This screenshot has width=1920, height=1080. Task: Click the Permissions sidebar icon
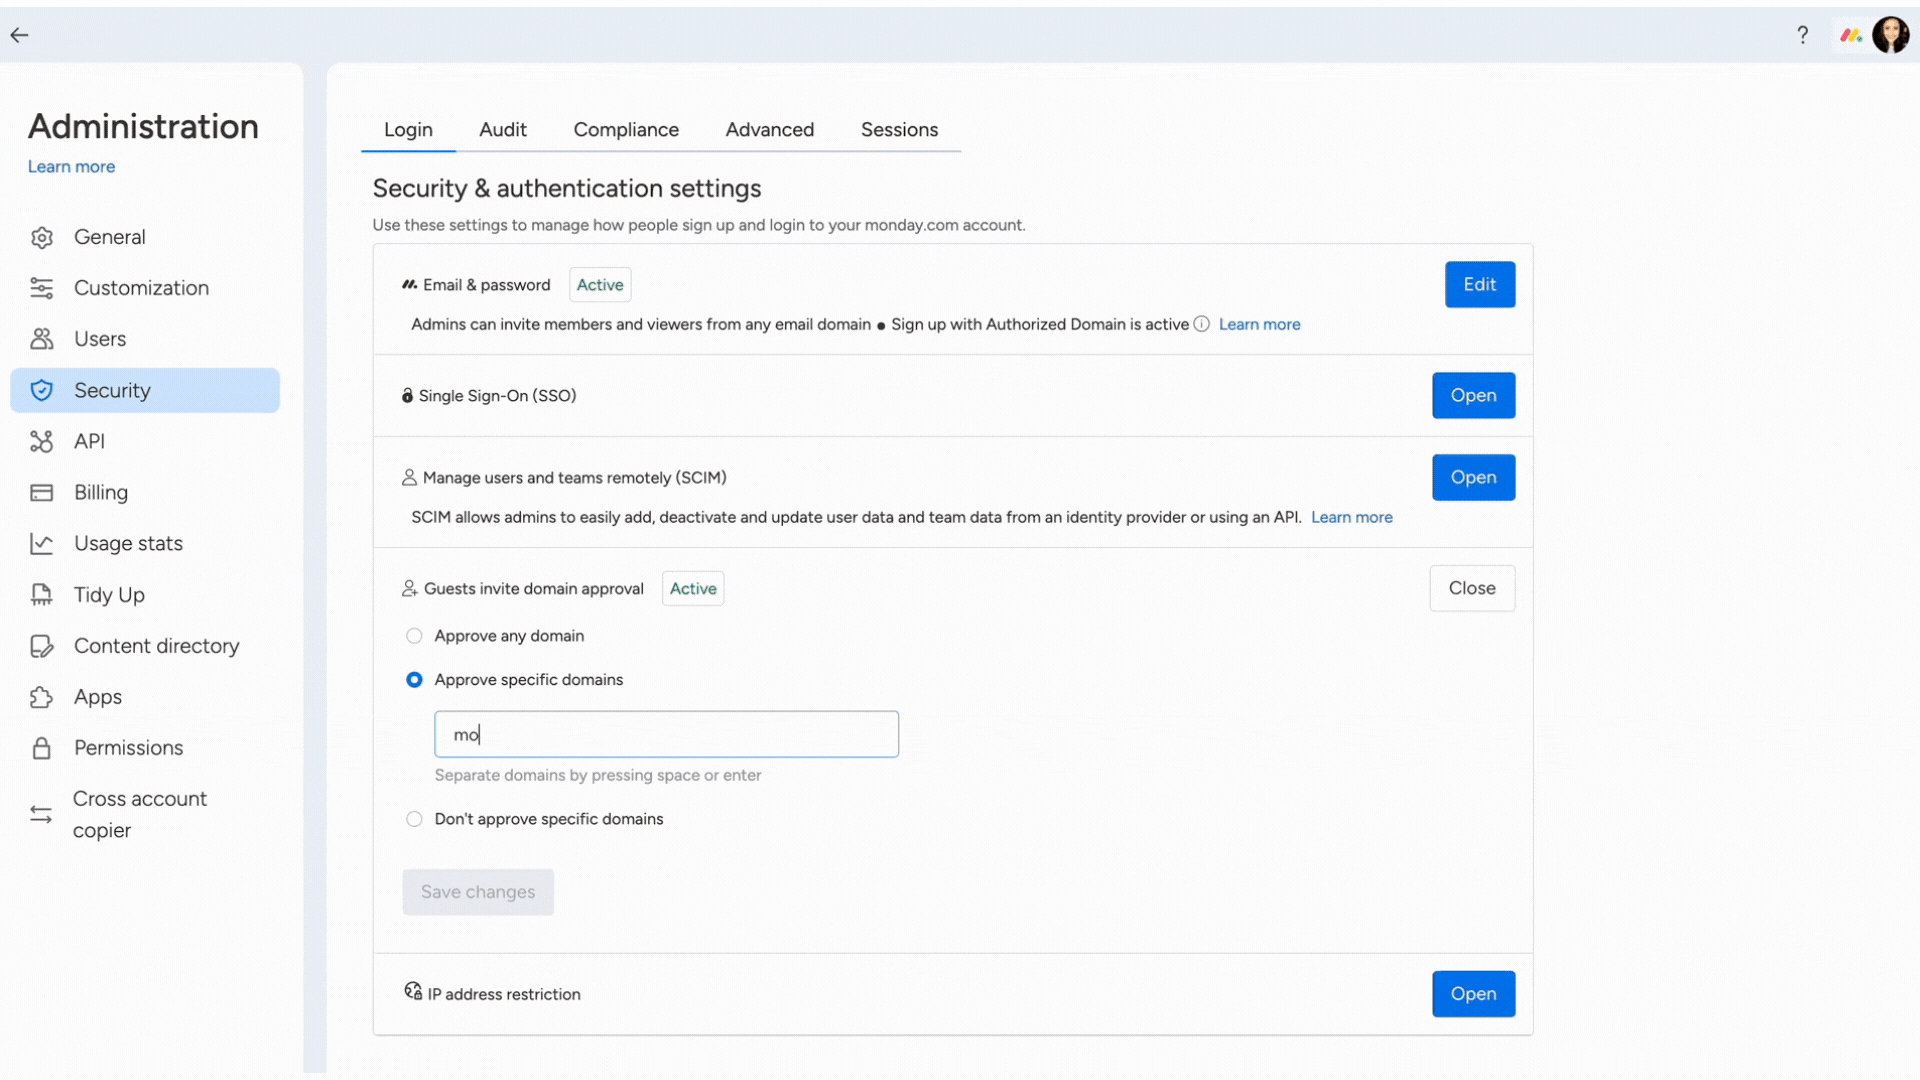[x=42, y=748]
